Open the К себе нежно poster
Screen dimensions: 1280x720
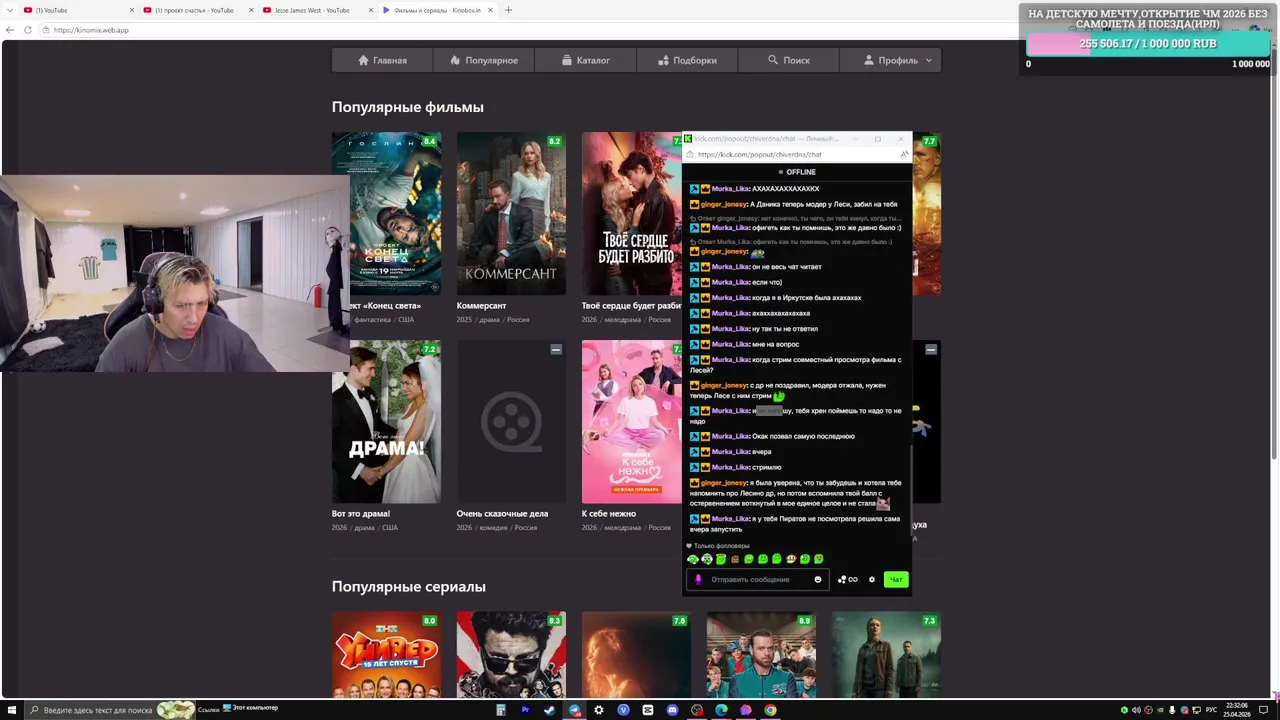pyautogui.click(x=632, y=421)
